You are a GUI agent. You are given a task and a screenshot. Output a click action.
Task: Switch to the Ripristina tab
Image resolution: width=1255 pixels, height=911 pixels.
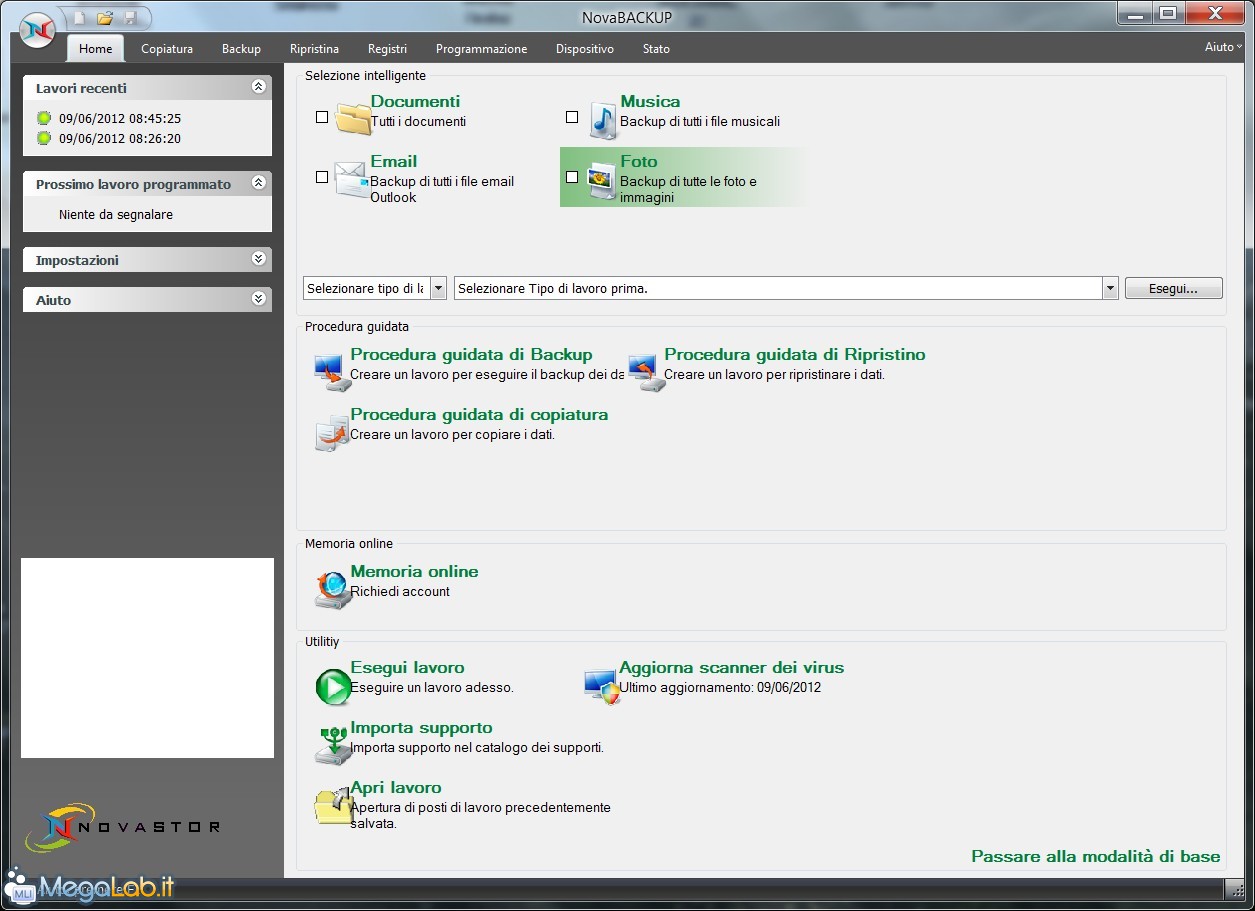click(314, 49)
